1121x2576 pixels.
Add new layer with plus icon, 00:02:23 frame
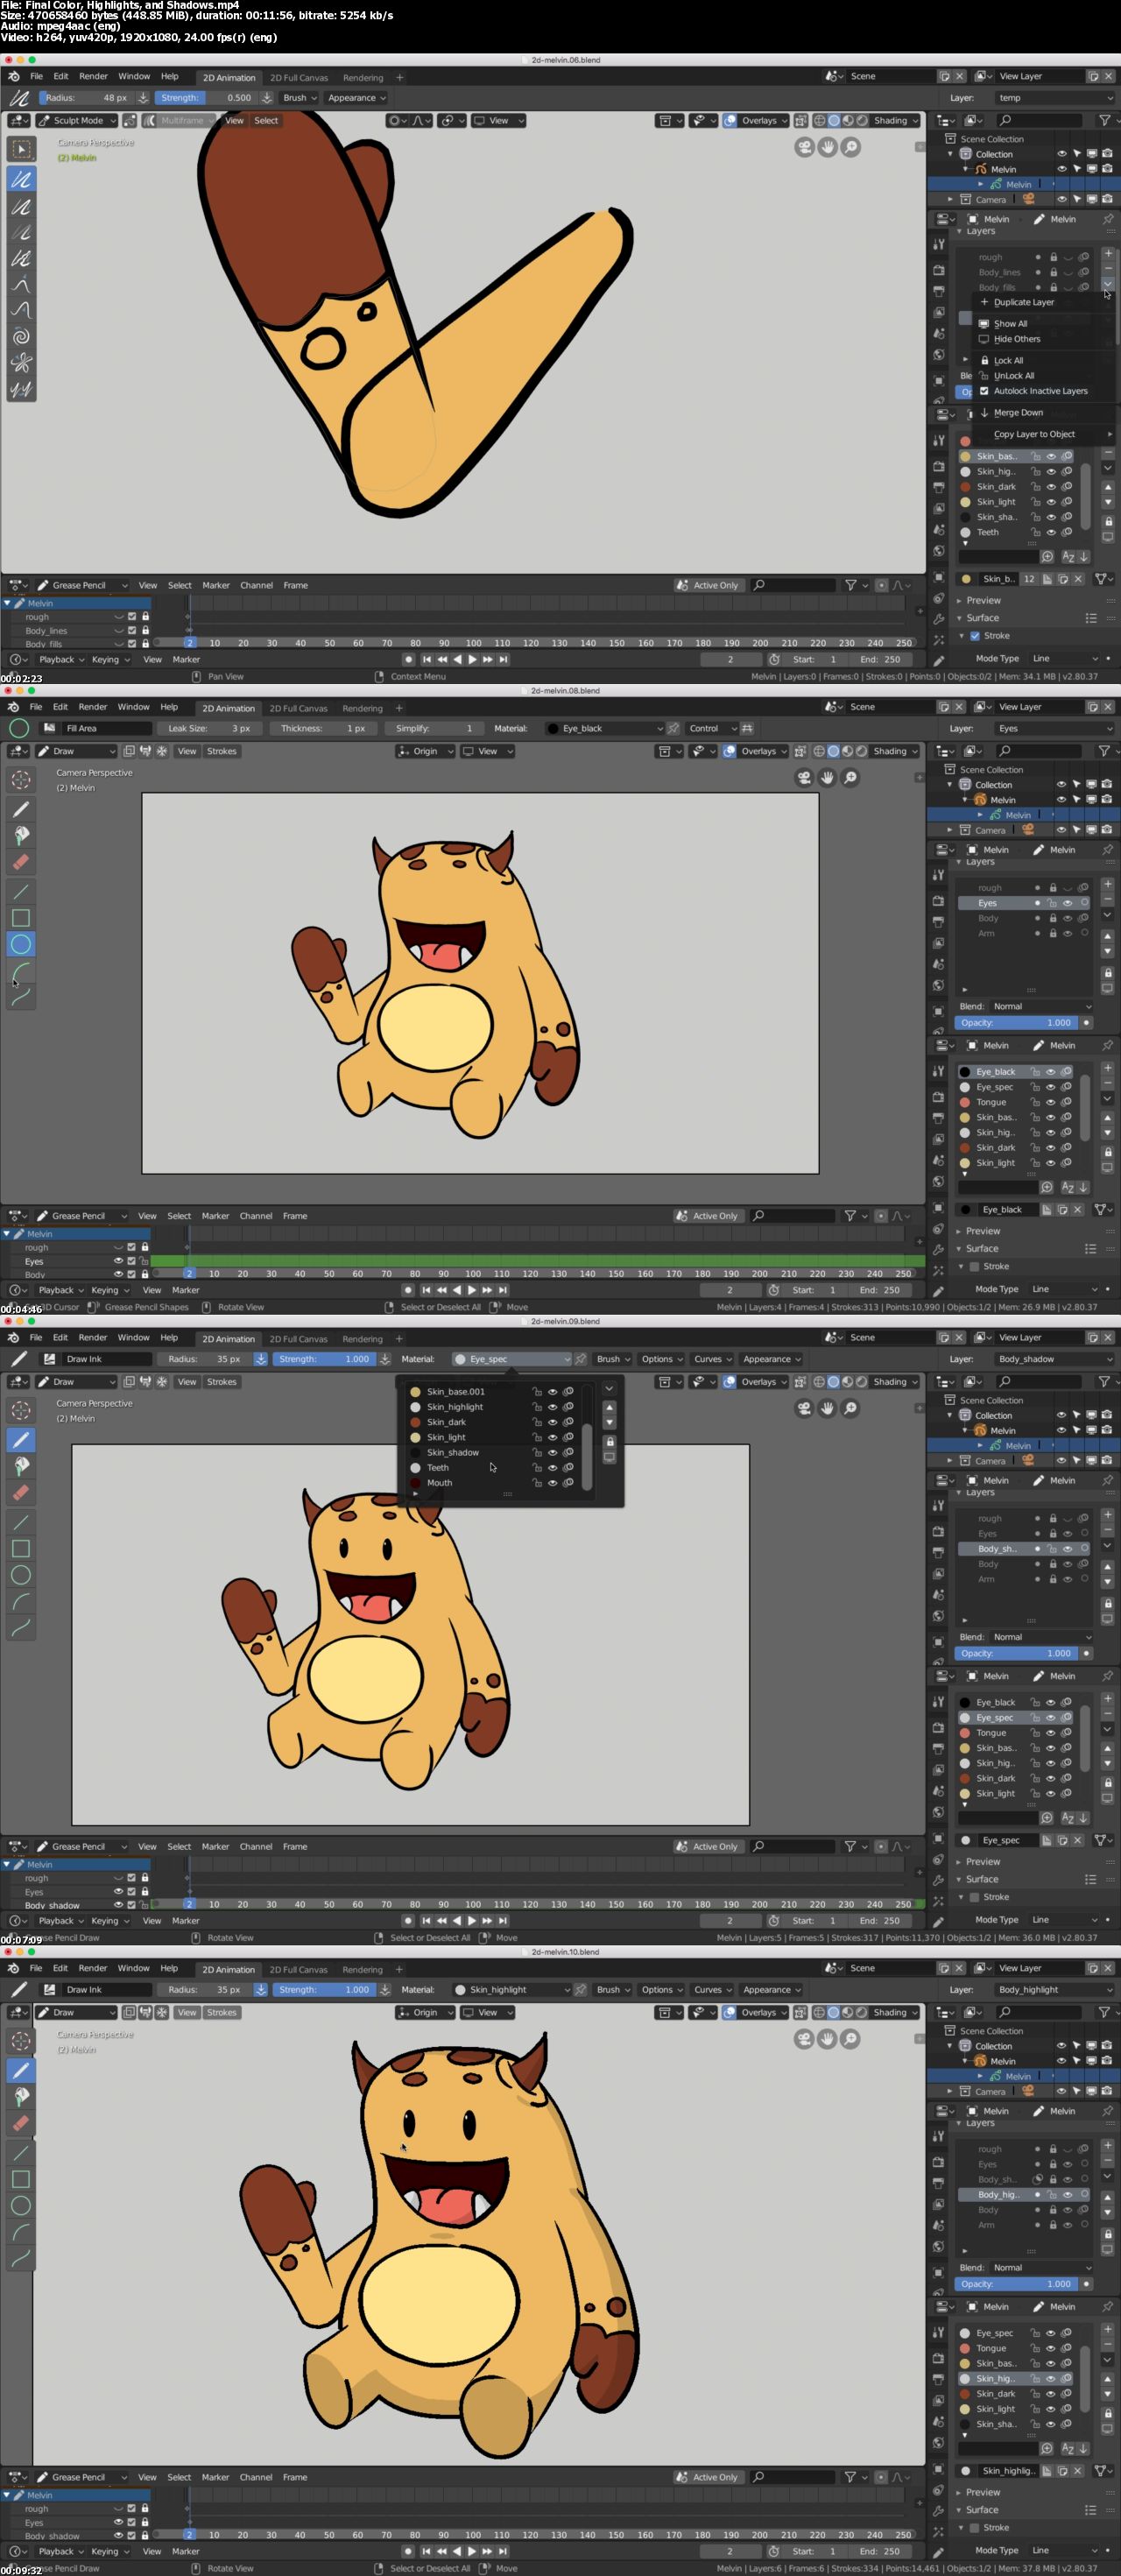point(1108,254)
